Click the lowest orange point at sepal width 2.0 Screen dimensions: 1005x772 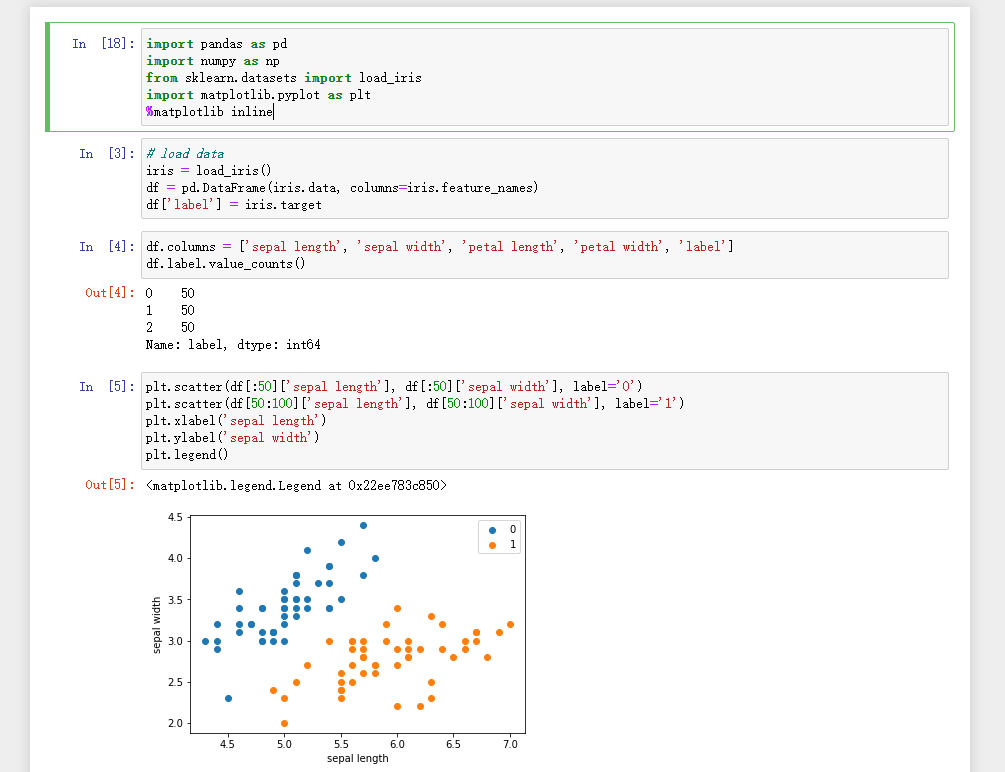pos(284,723)
